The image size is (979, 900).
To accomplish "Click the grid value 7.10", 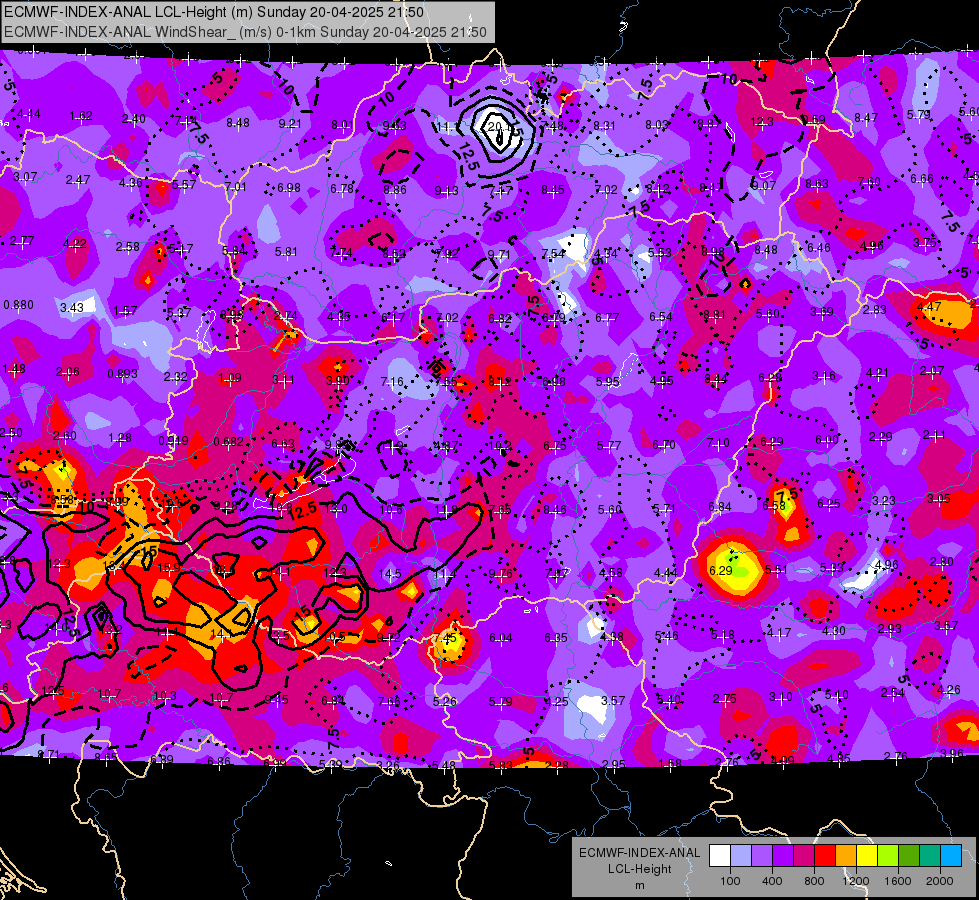I will coord(718,443).
